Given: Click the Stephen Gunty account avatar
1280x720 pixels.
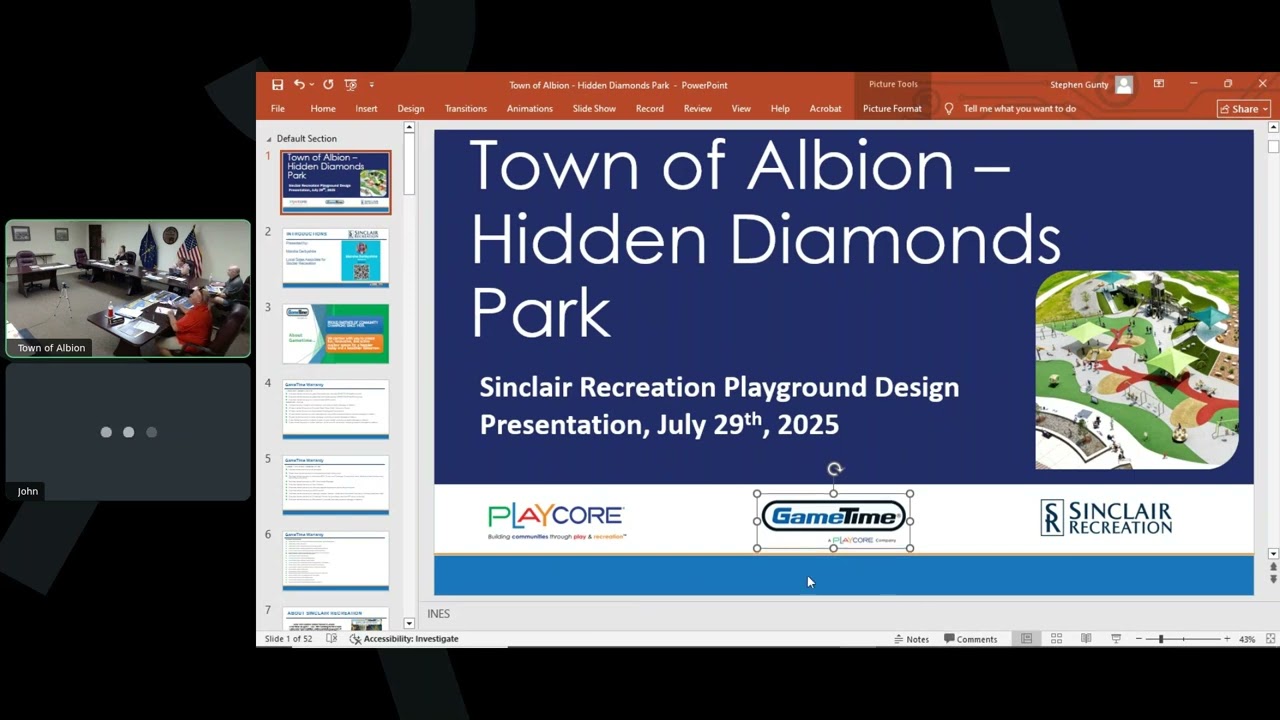Looking at the screenshot, I should pyautogui.click(x=1124, y=85).
